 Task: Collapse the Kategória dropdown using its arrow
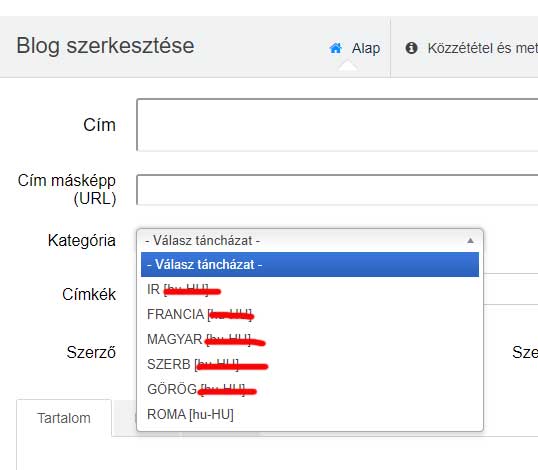[470, 240]
